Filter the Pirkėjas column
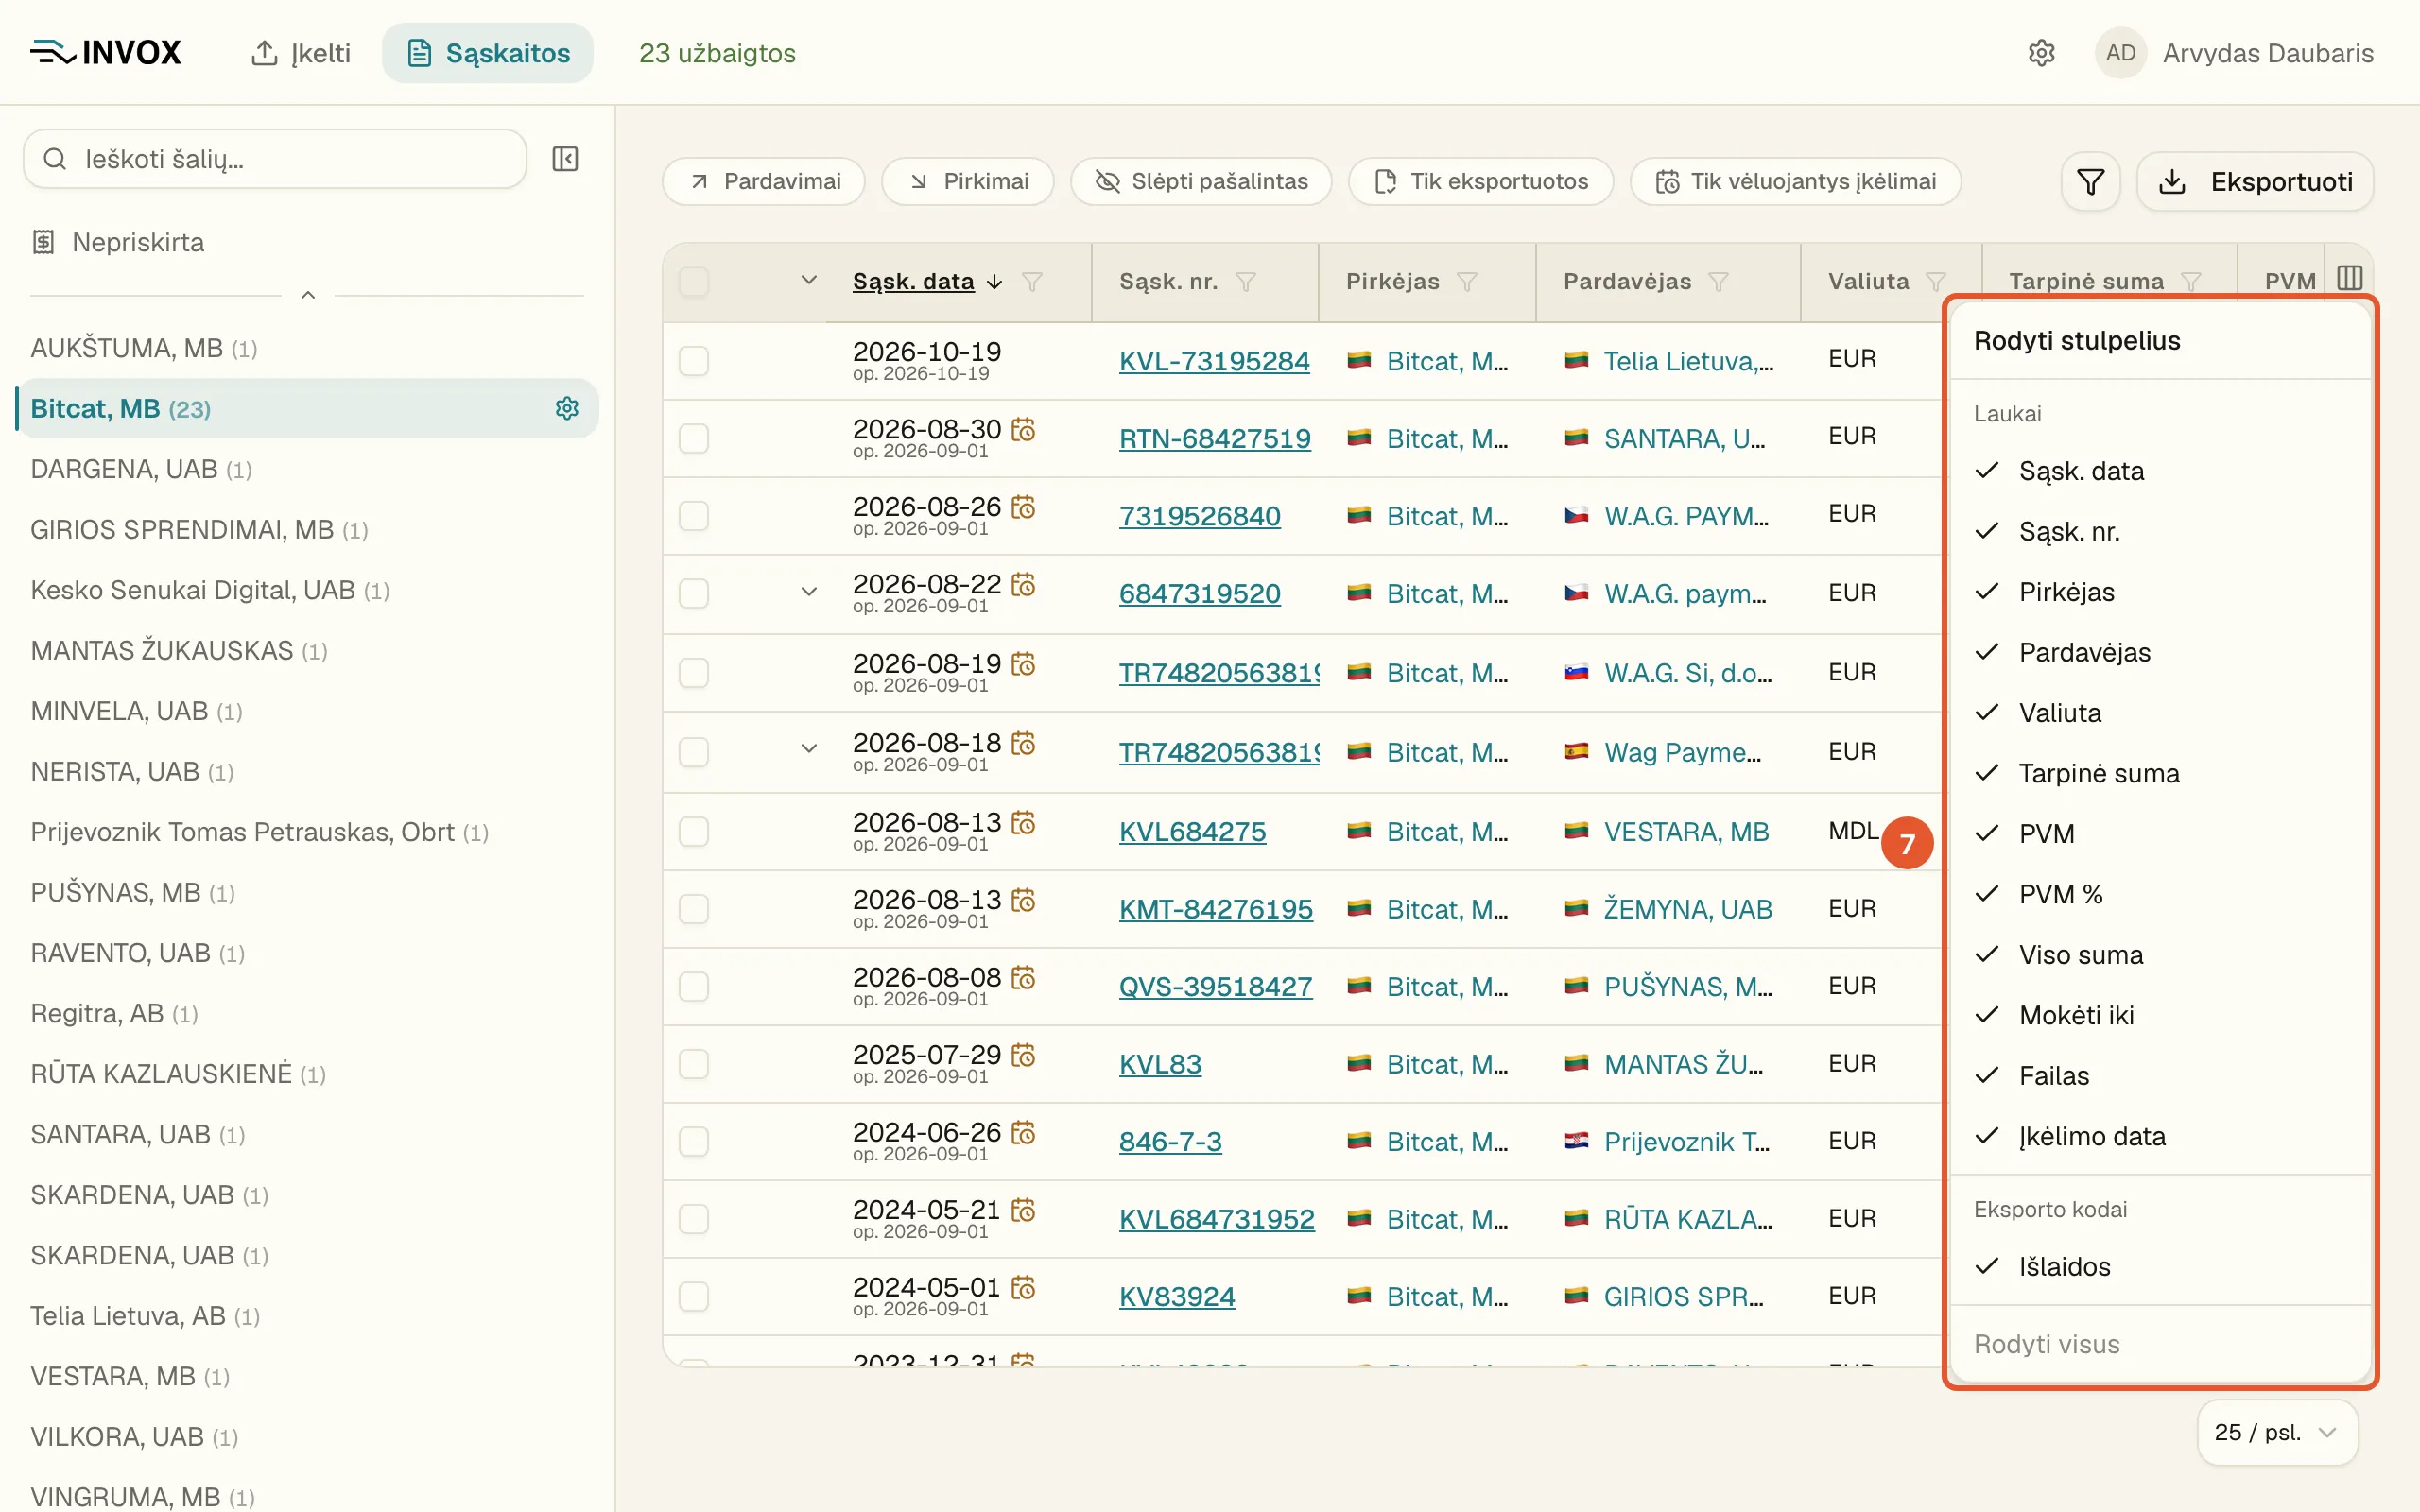 click(1467, 282)
